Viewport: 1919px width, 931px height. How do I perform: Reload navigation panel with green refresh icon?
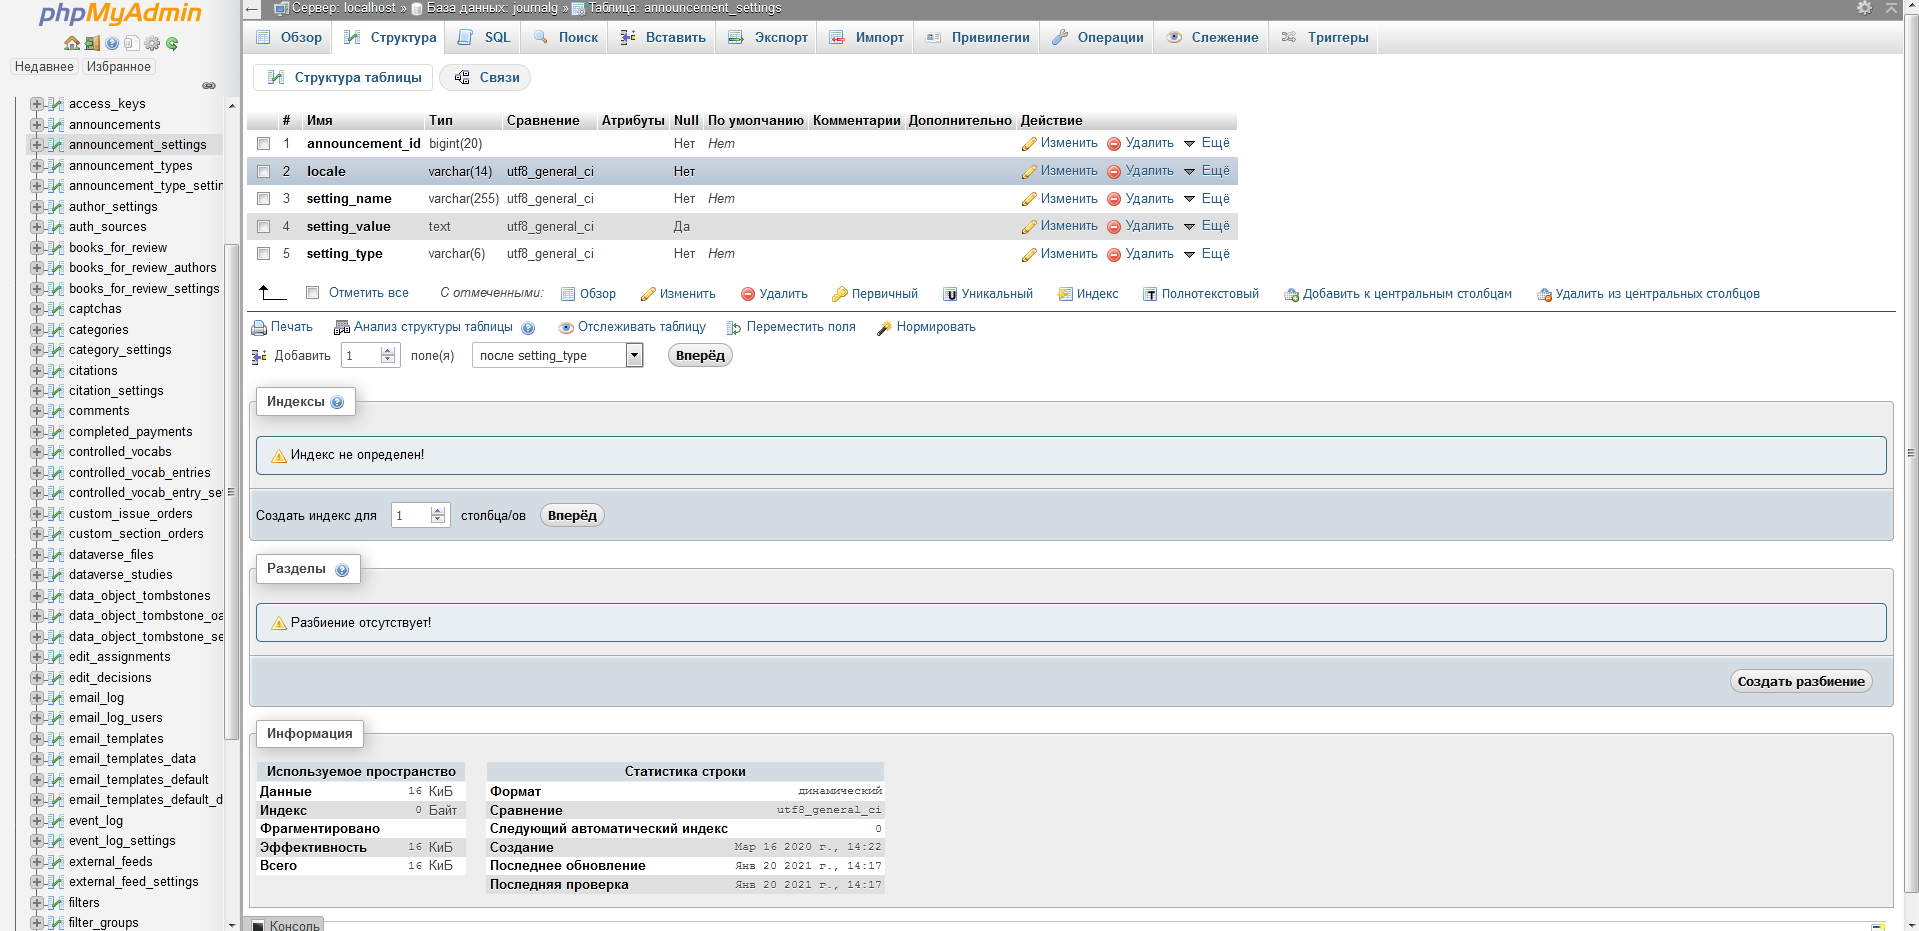[x=172, y=43]
